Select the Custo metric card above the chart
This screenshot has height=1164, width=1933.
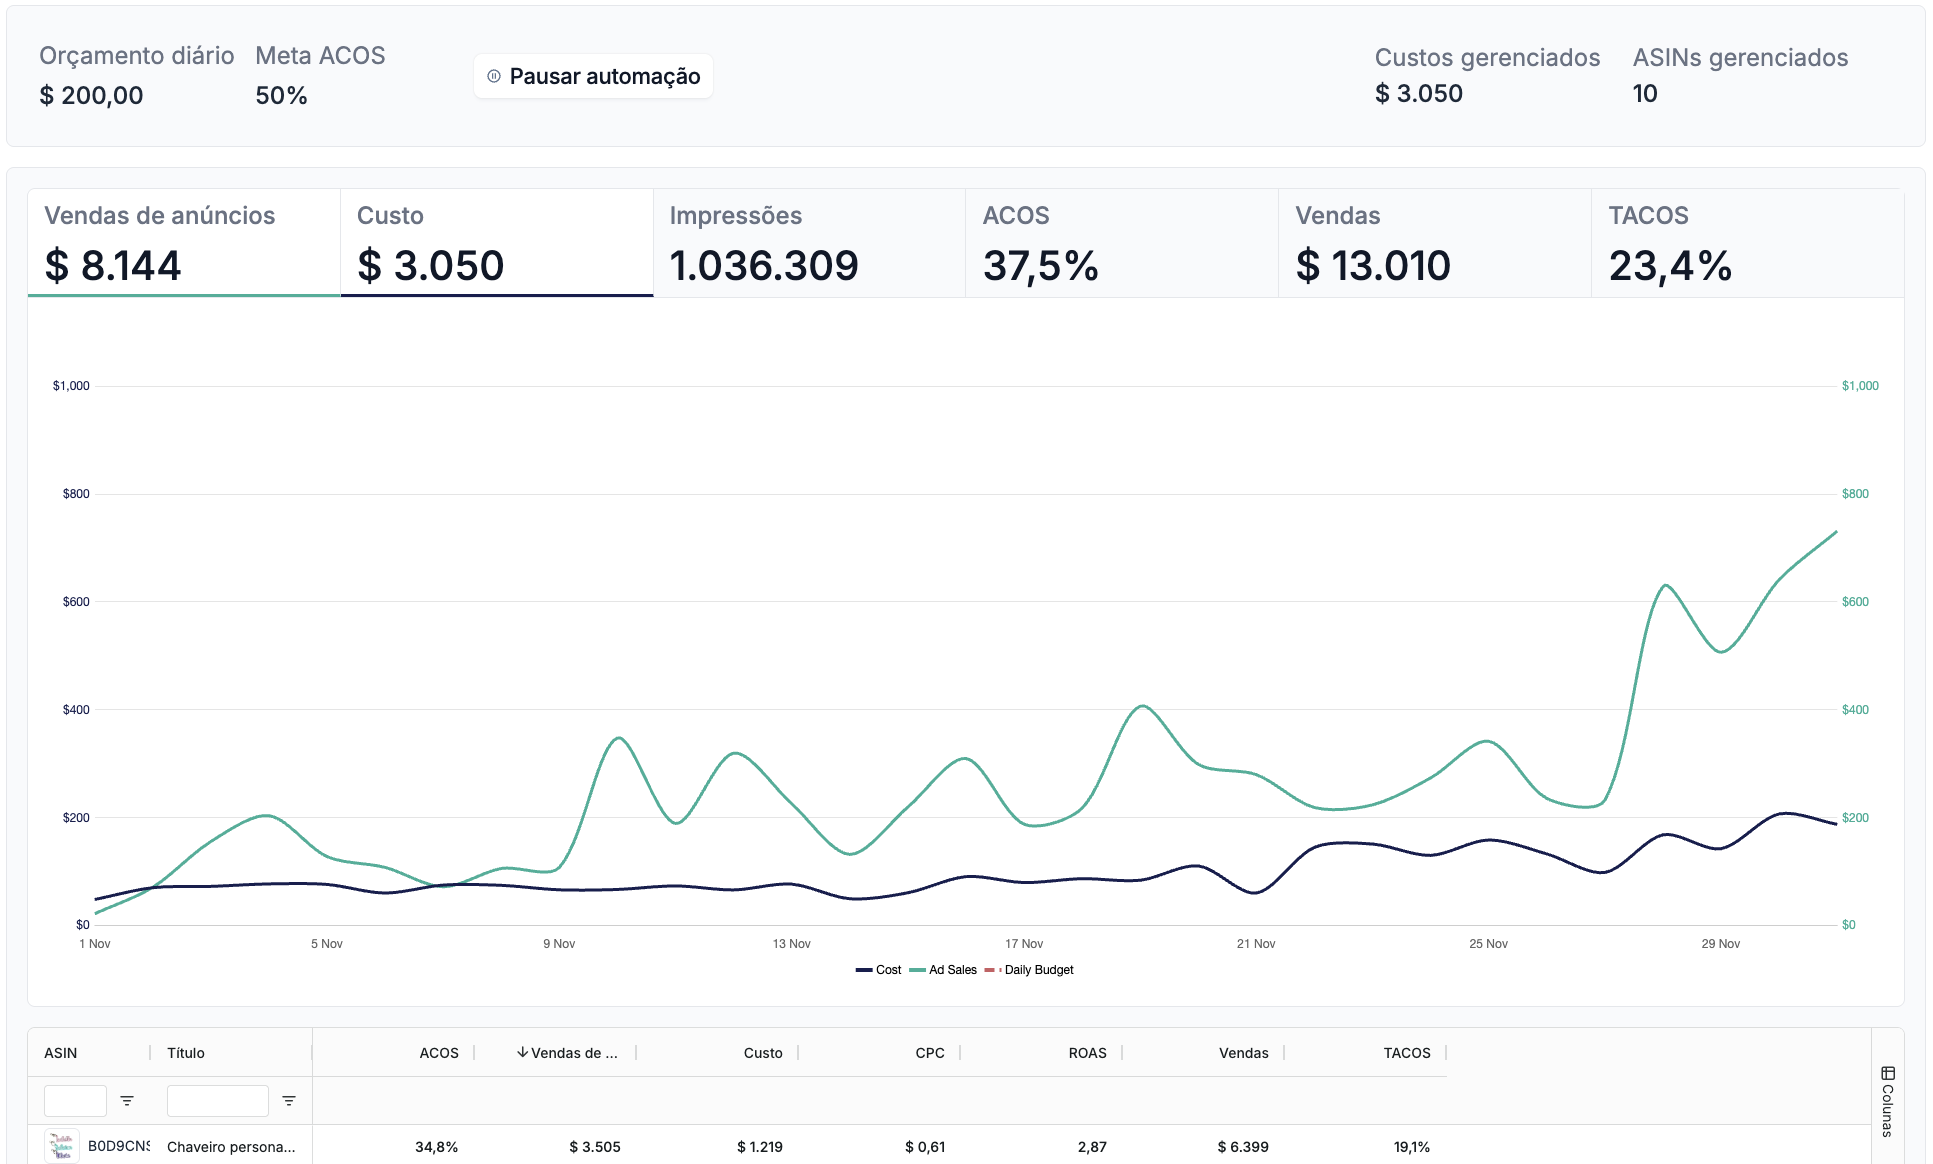(x=497, y=243)
